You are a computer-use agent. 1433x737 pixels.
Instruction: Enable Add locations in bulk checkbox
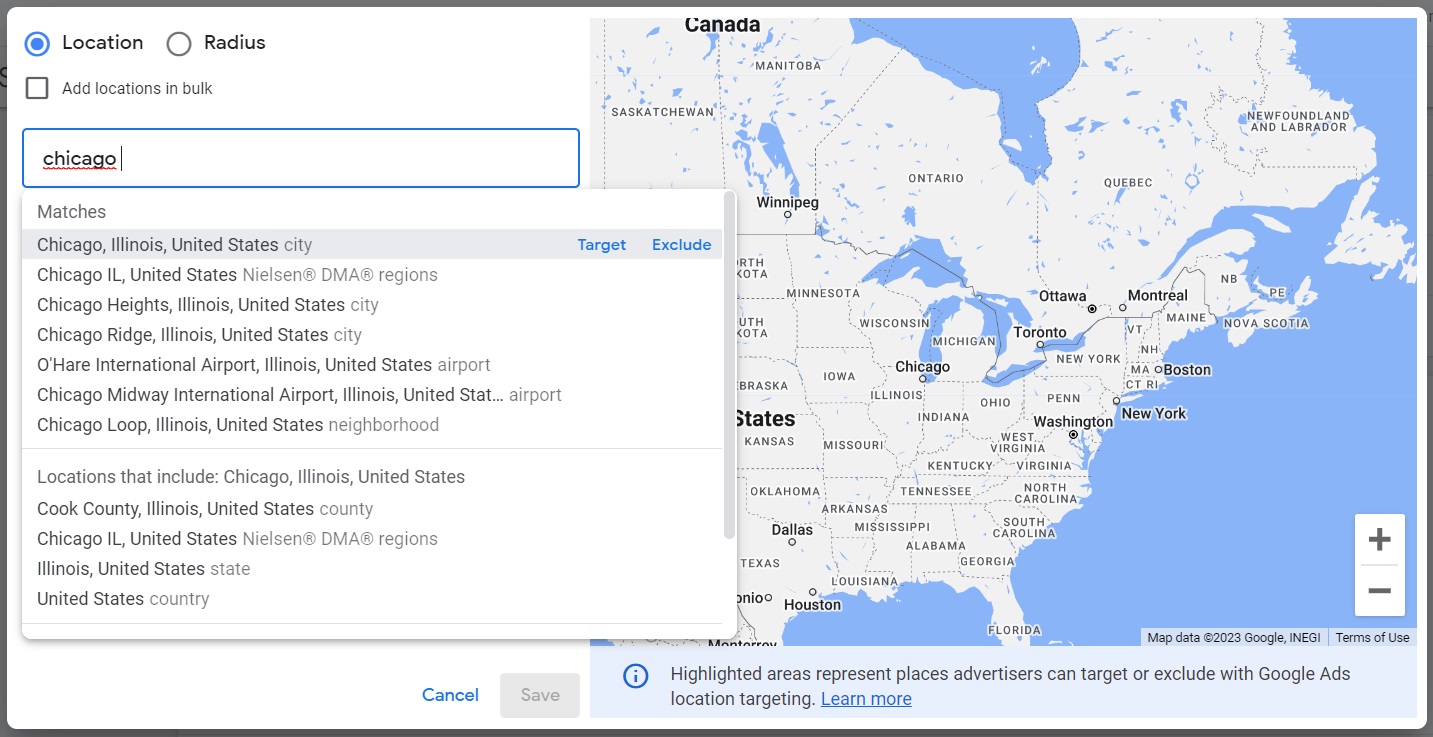[37, 88]
